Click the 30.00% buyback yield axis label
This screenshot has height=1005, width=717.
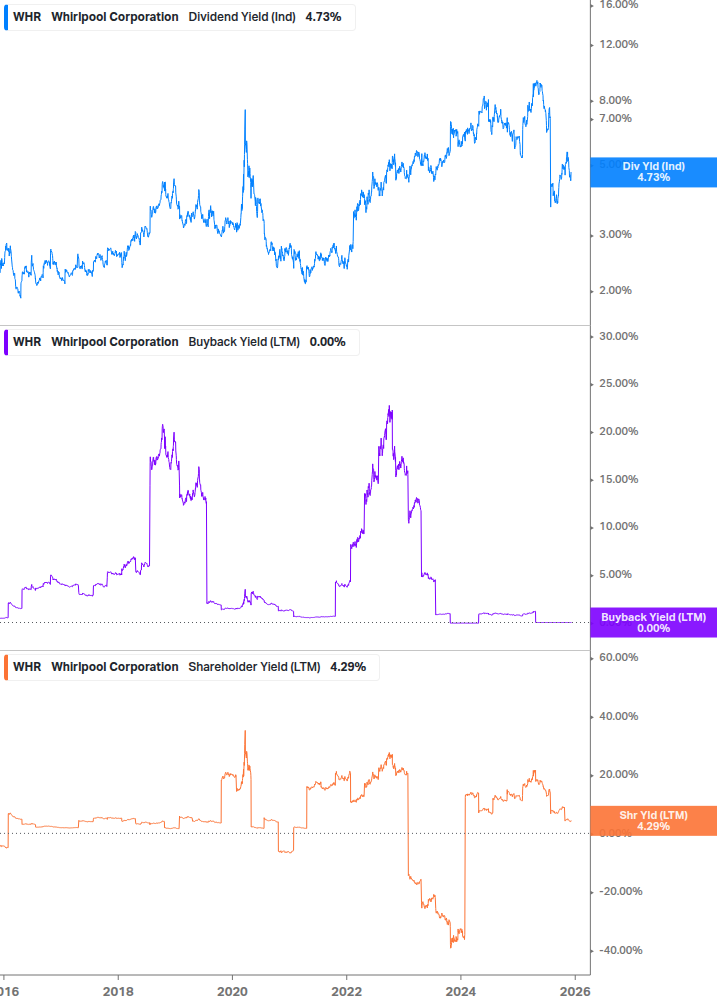pos(618,336)
